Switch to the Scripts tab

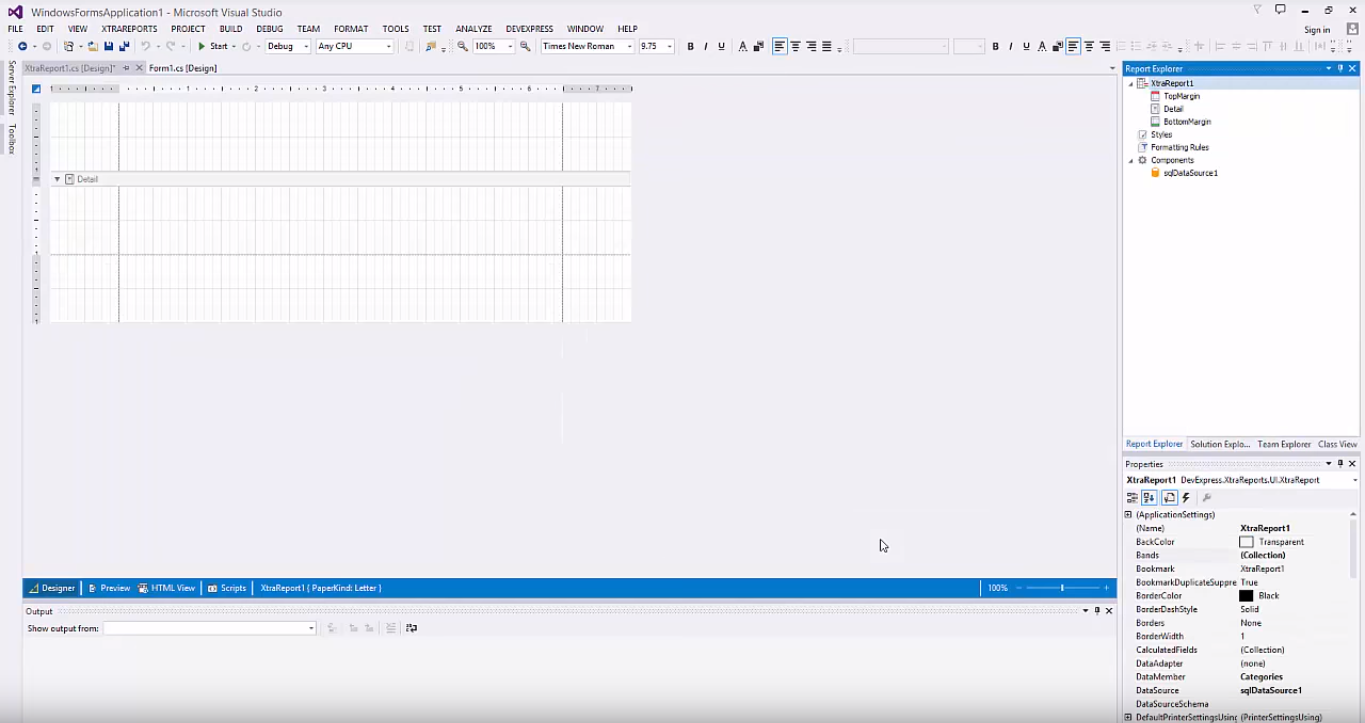tap(227, 588)
